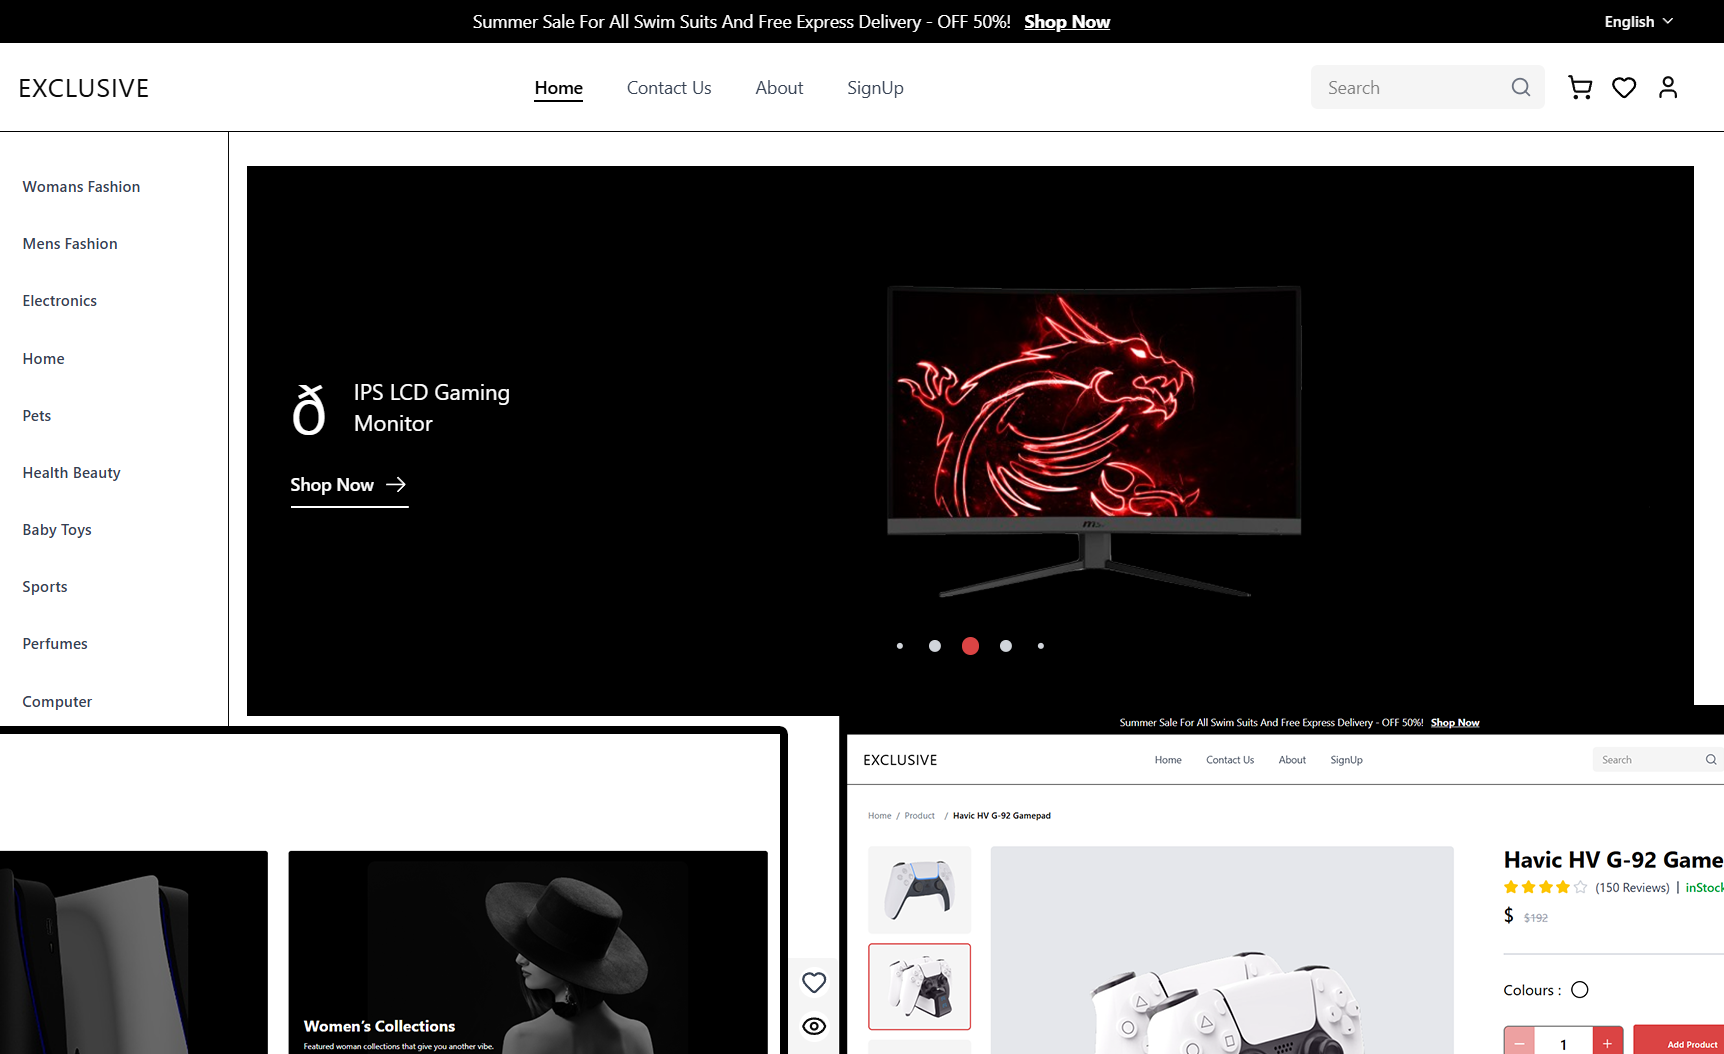Open the Home category in the sidebar
1724x1054 pixels.
(43, 359)
